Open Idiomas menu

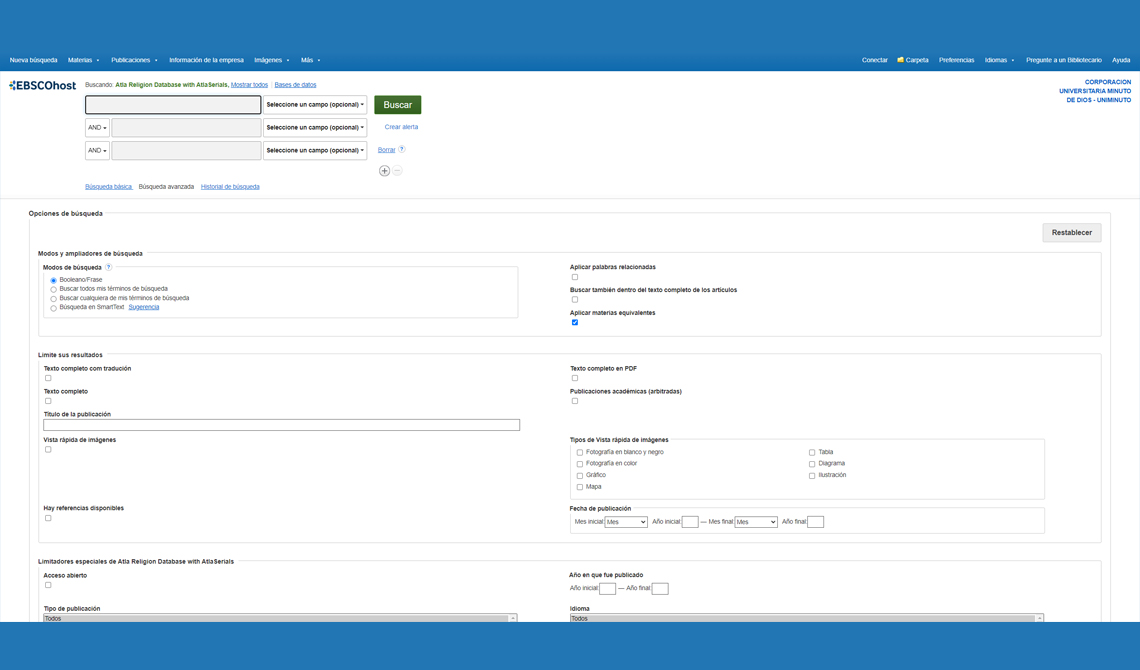1000,60
